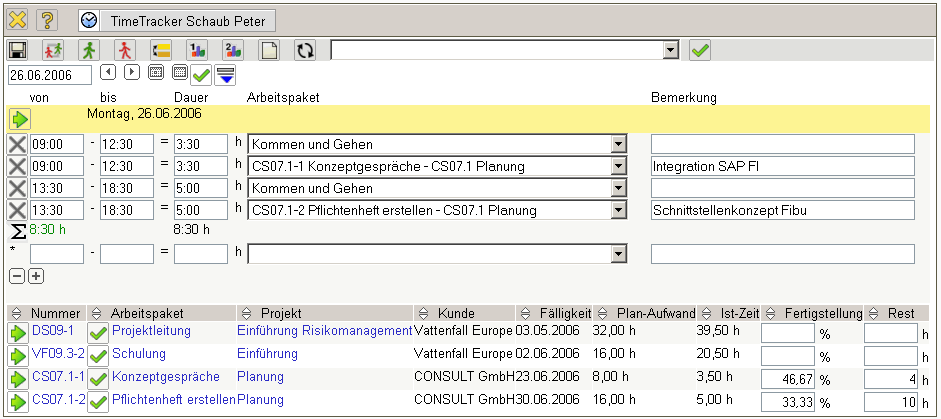Image resolution: width=941 pixels, height=419 pixels.
Task: Toggle checkmark for Schulung work package
Action: [x=98, y=355]
